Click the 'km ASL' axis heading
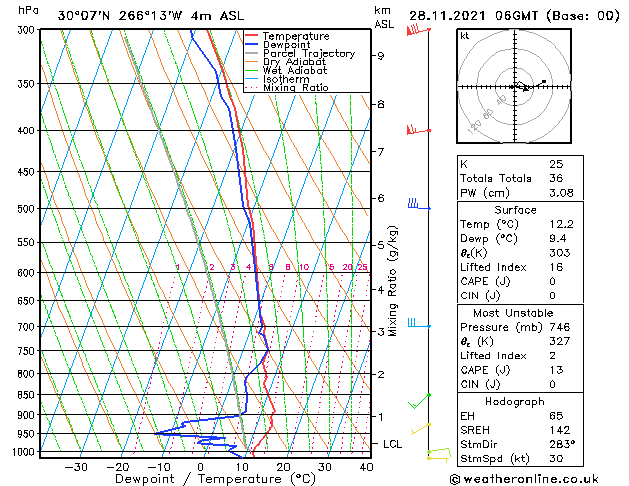629x486 pixels. 384,17
